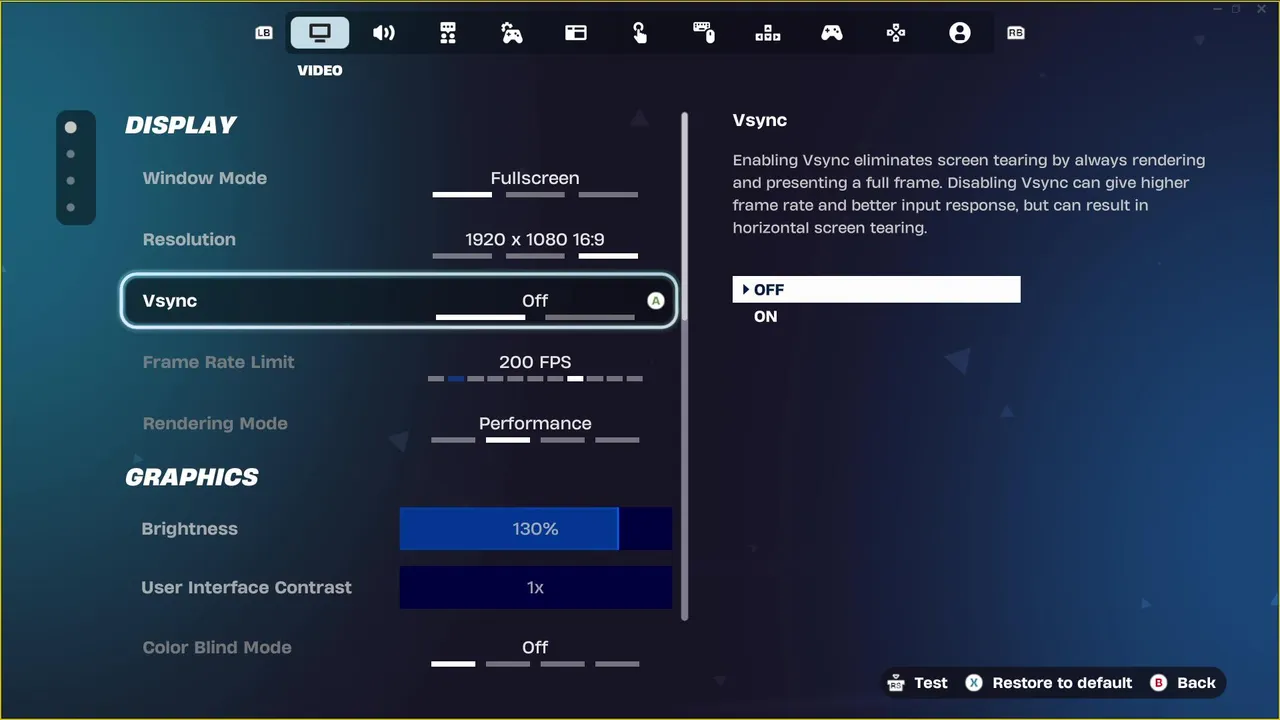Click Restore to default

click(x=1048, y=683)
